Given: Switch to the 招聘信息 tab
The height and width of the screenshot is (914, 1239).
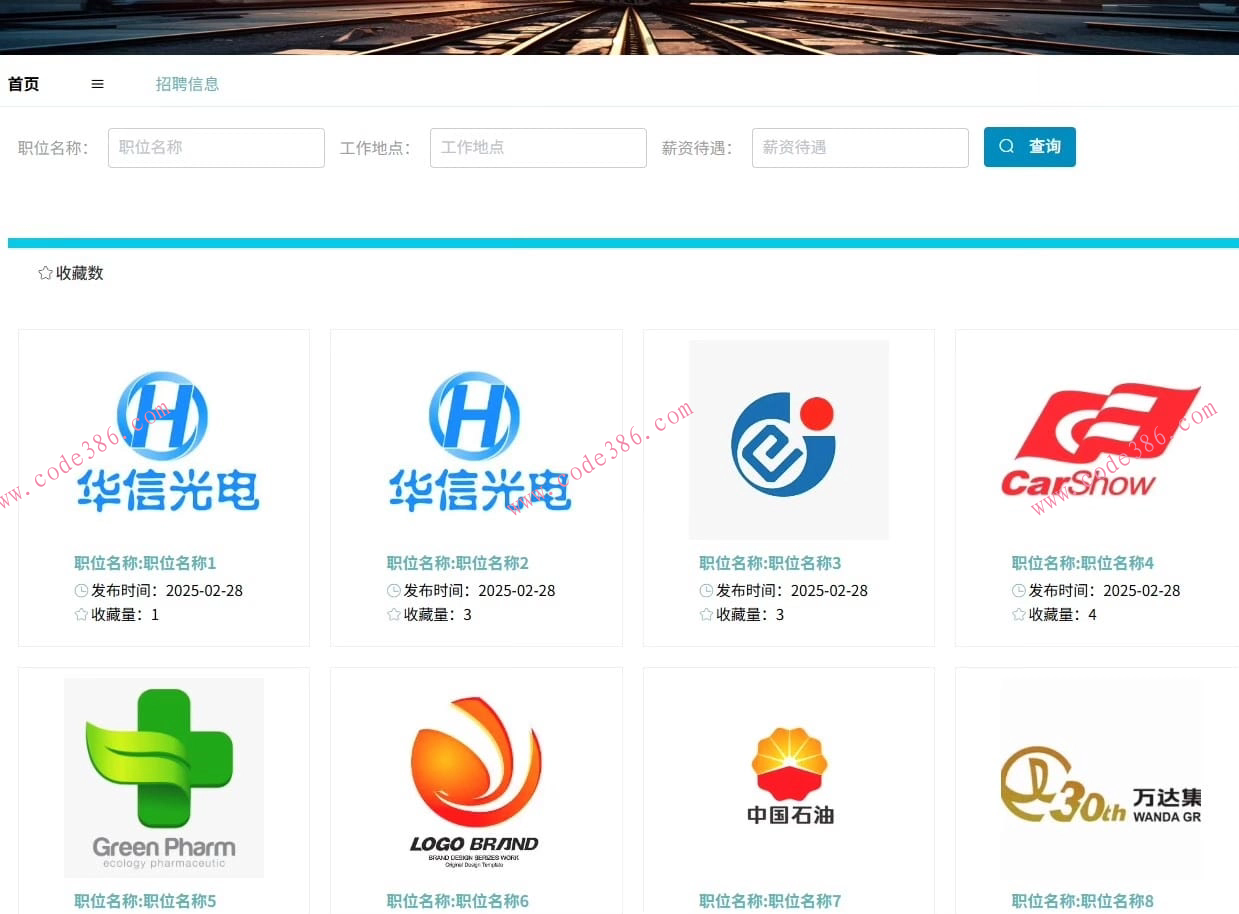Looking at the screenshot, I should (x=188, y=84).
